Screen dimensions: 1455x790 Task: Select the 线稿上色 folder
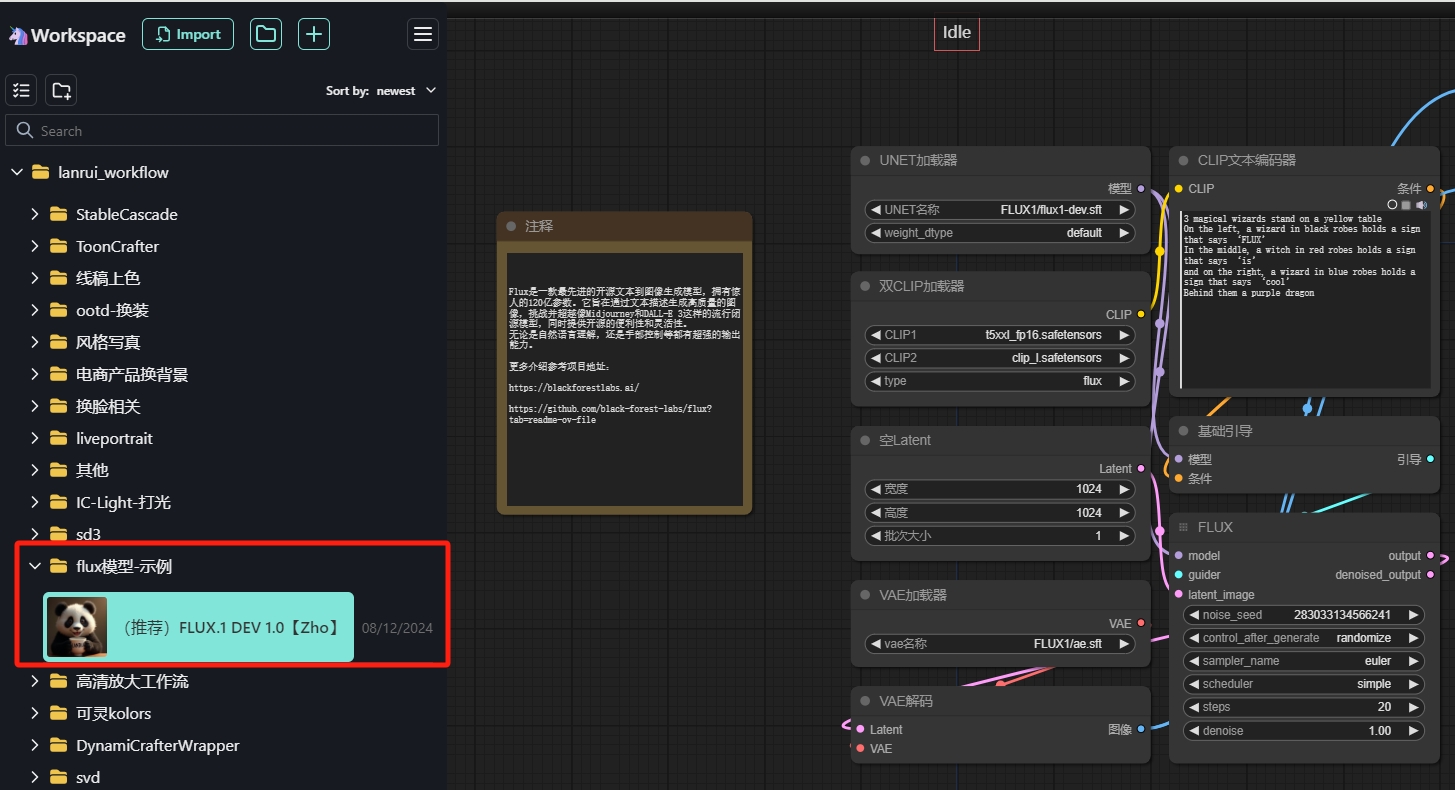point(108,278)
